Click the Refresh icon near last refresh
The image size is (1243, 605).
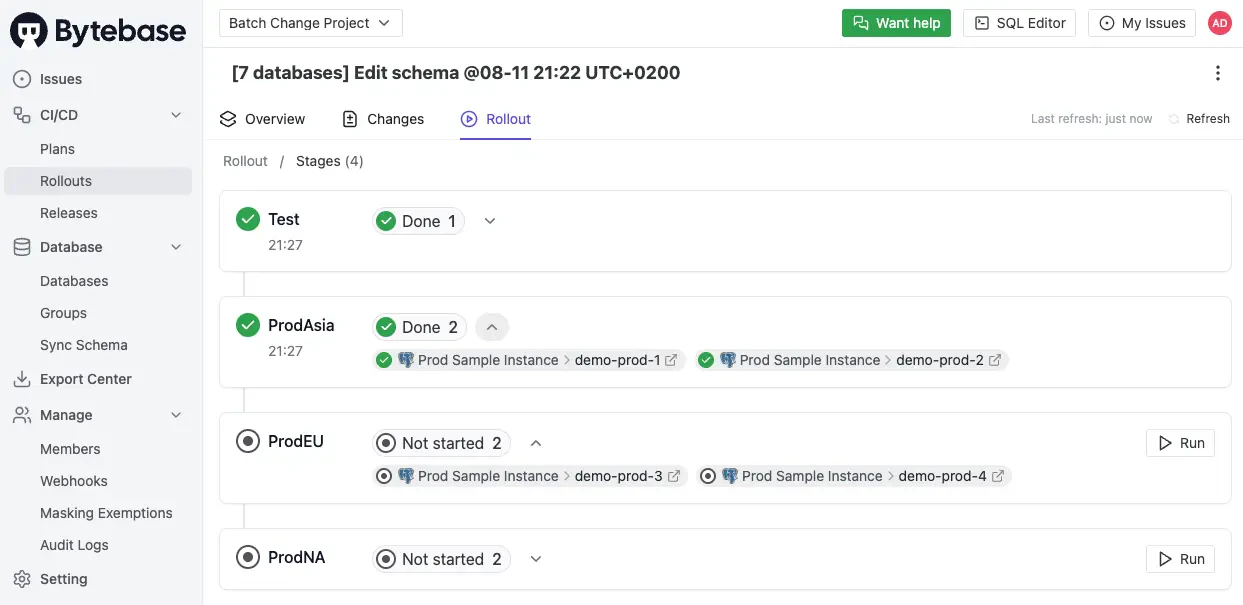(1174, 119)
